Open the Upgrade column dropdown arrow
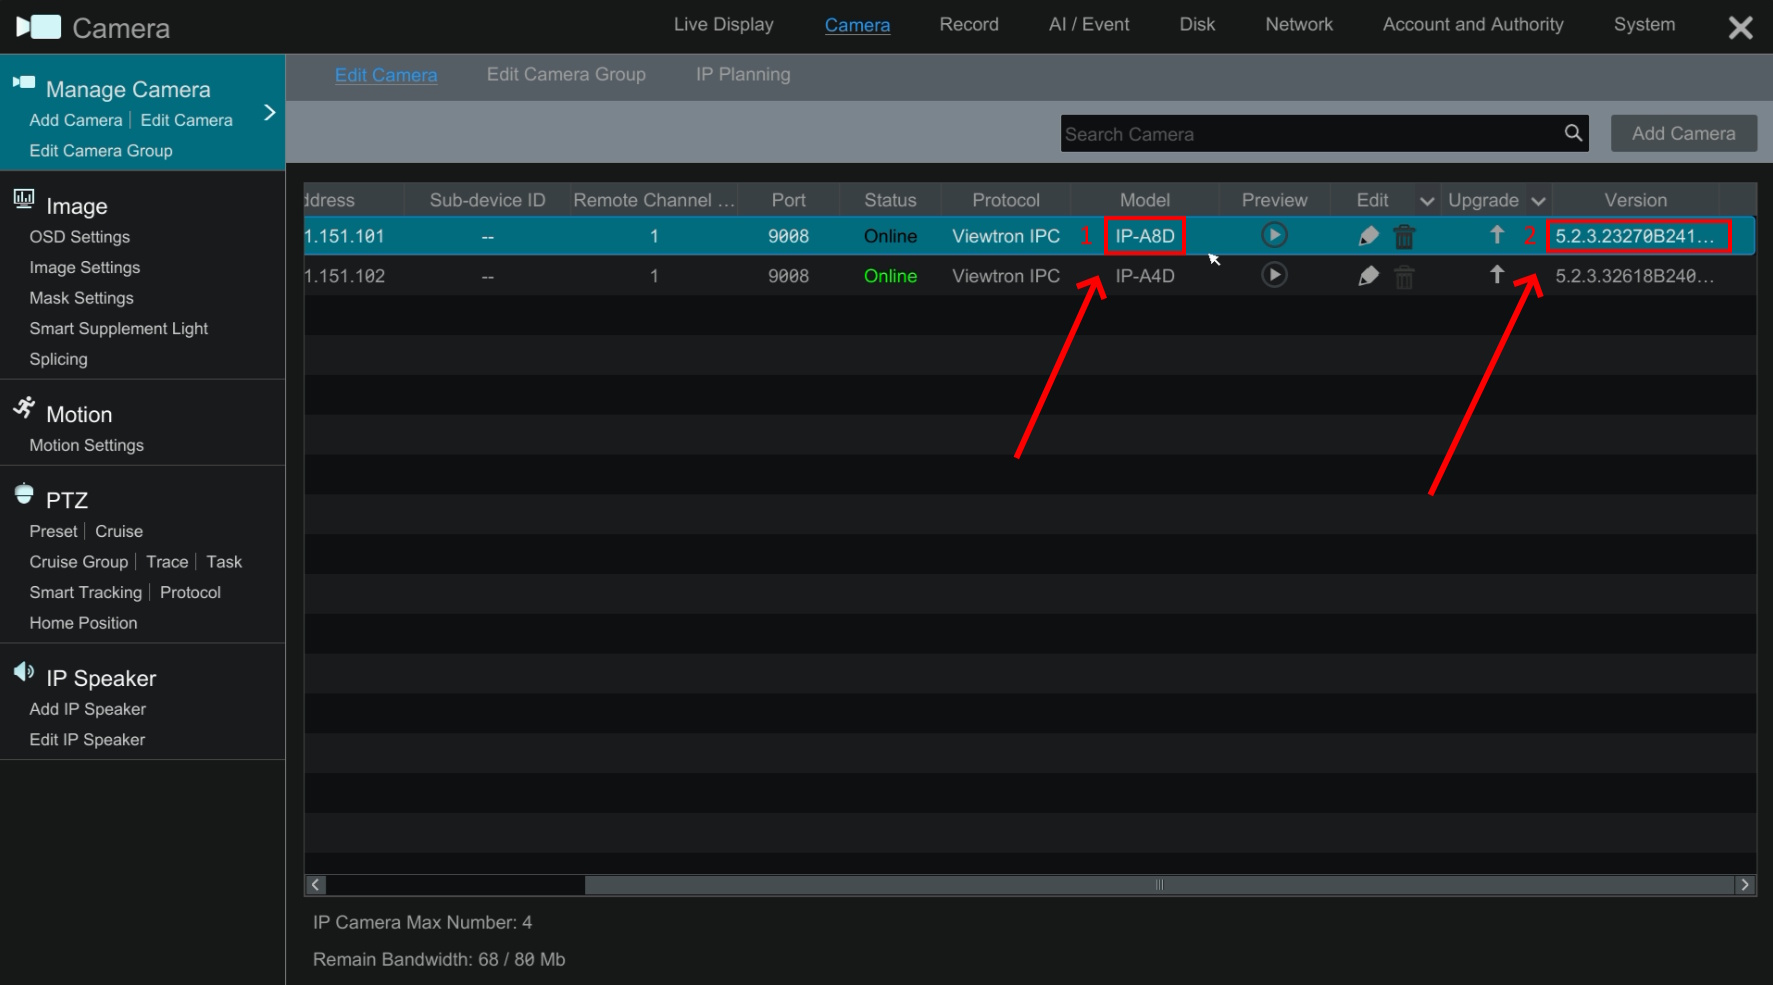 click(x=1538, y=201)
